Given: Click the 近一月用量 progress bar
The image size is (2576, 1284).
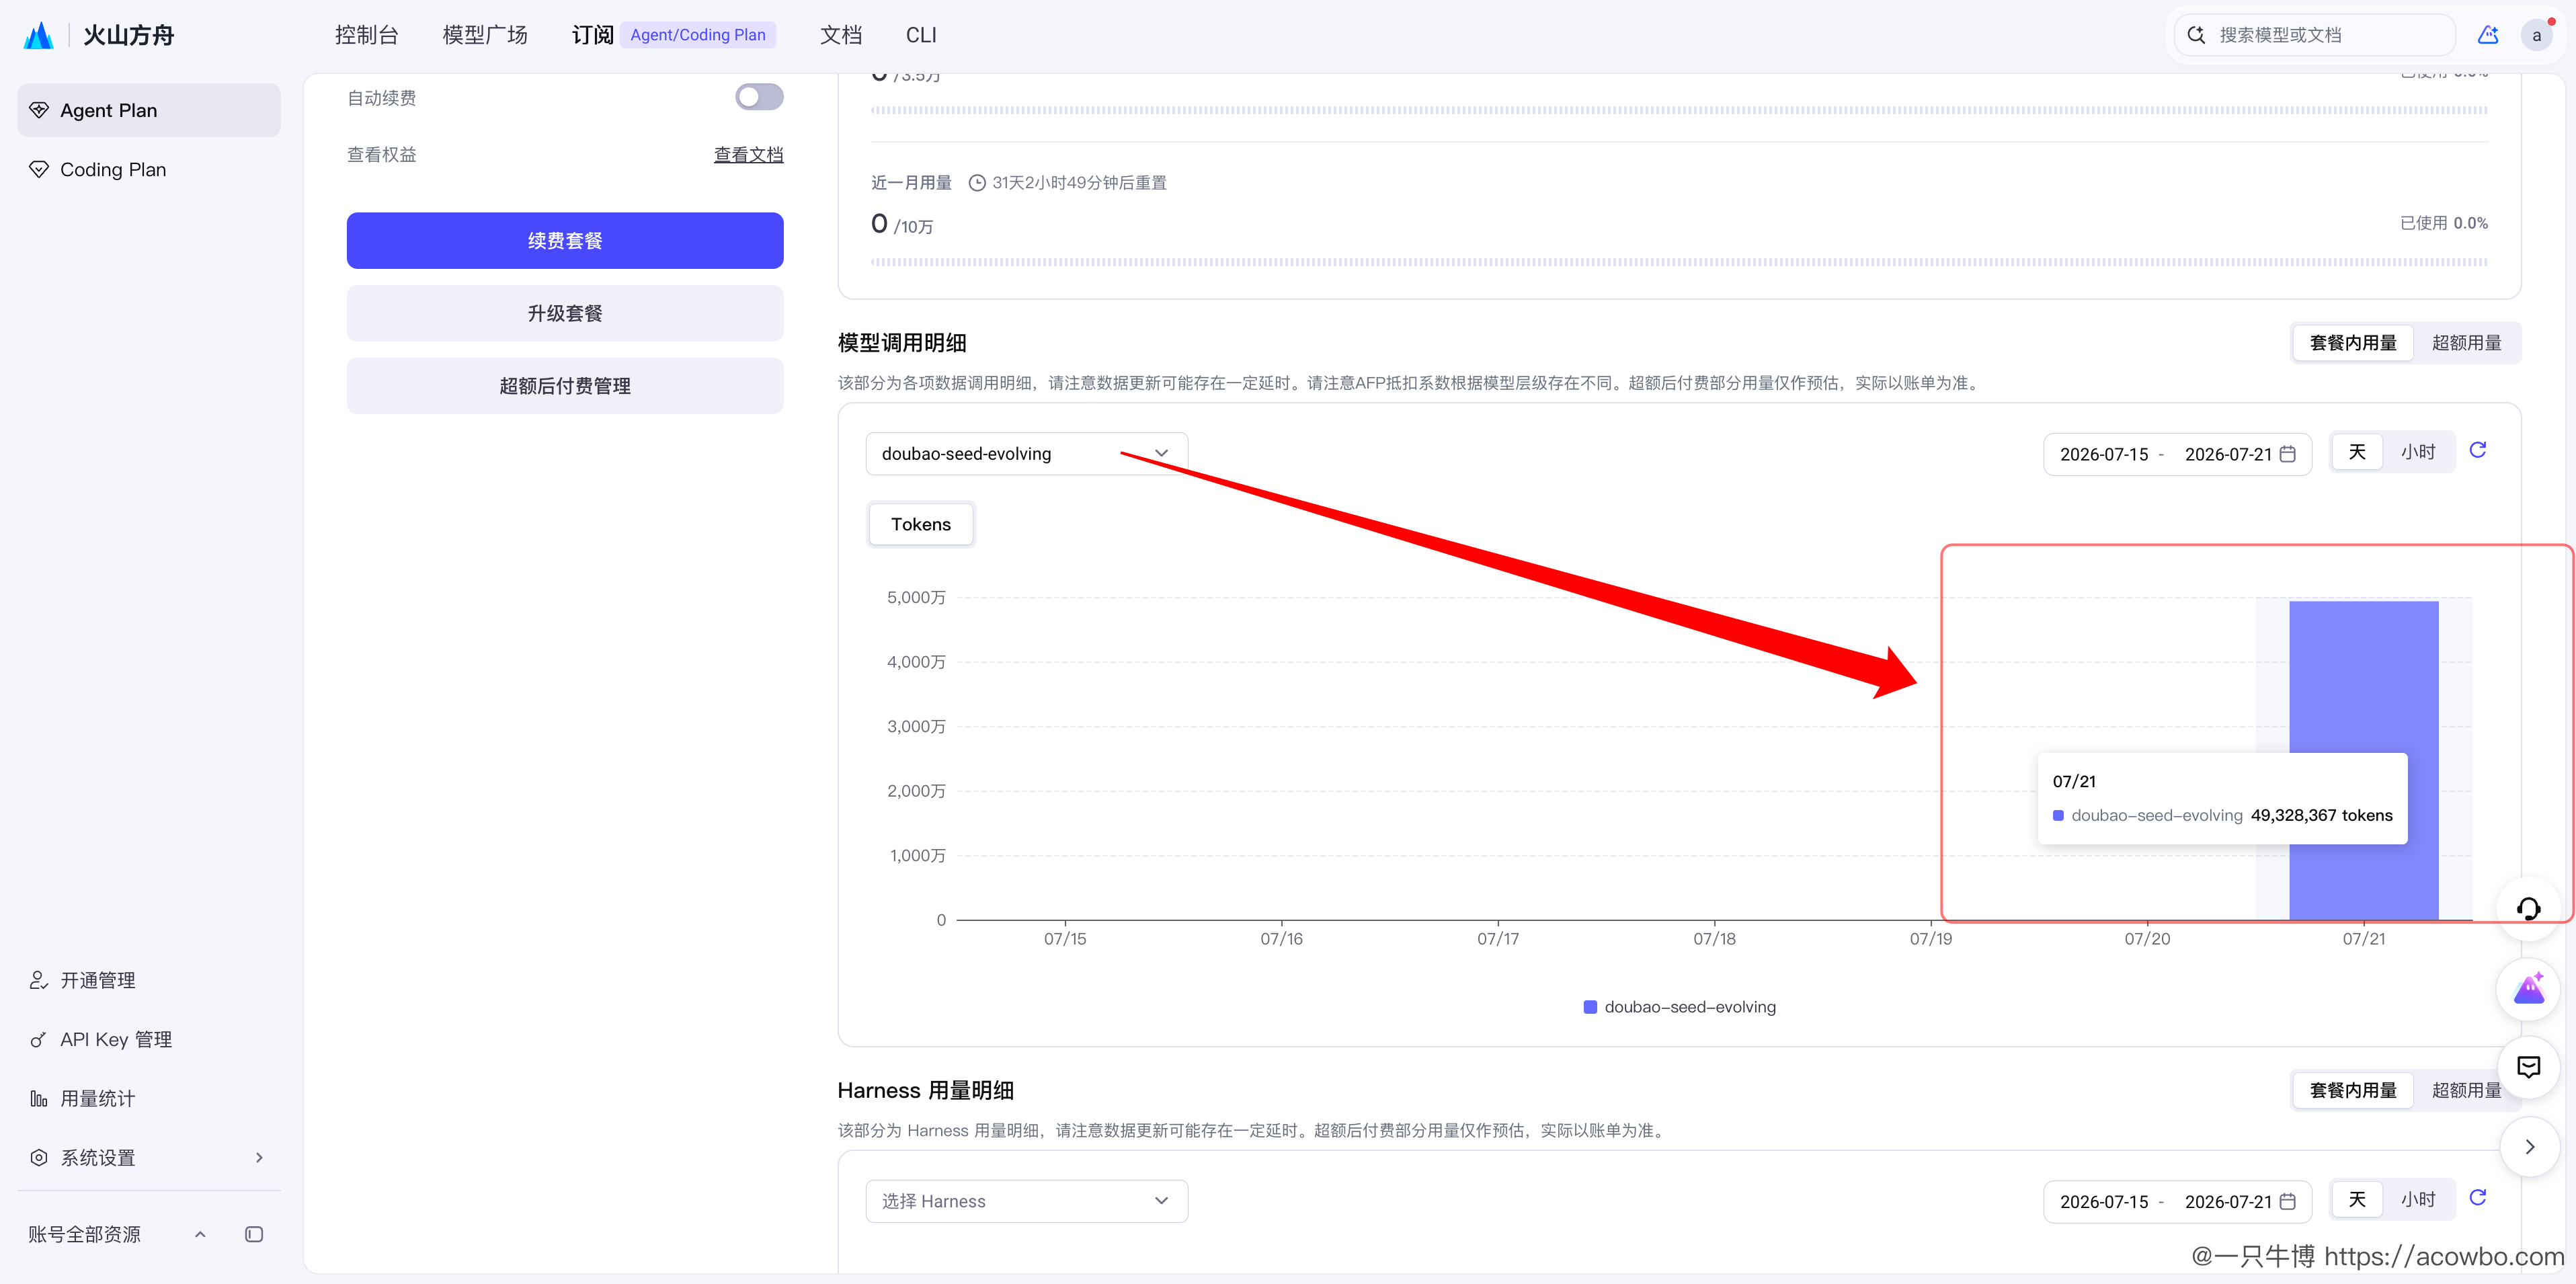Looking at the screenshot, I should pos(1679,262).
